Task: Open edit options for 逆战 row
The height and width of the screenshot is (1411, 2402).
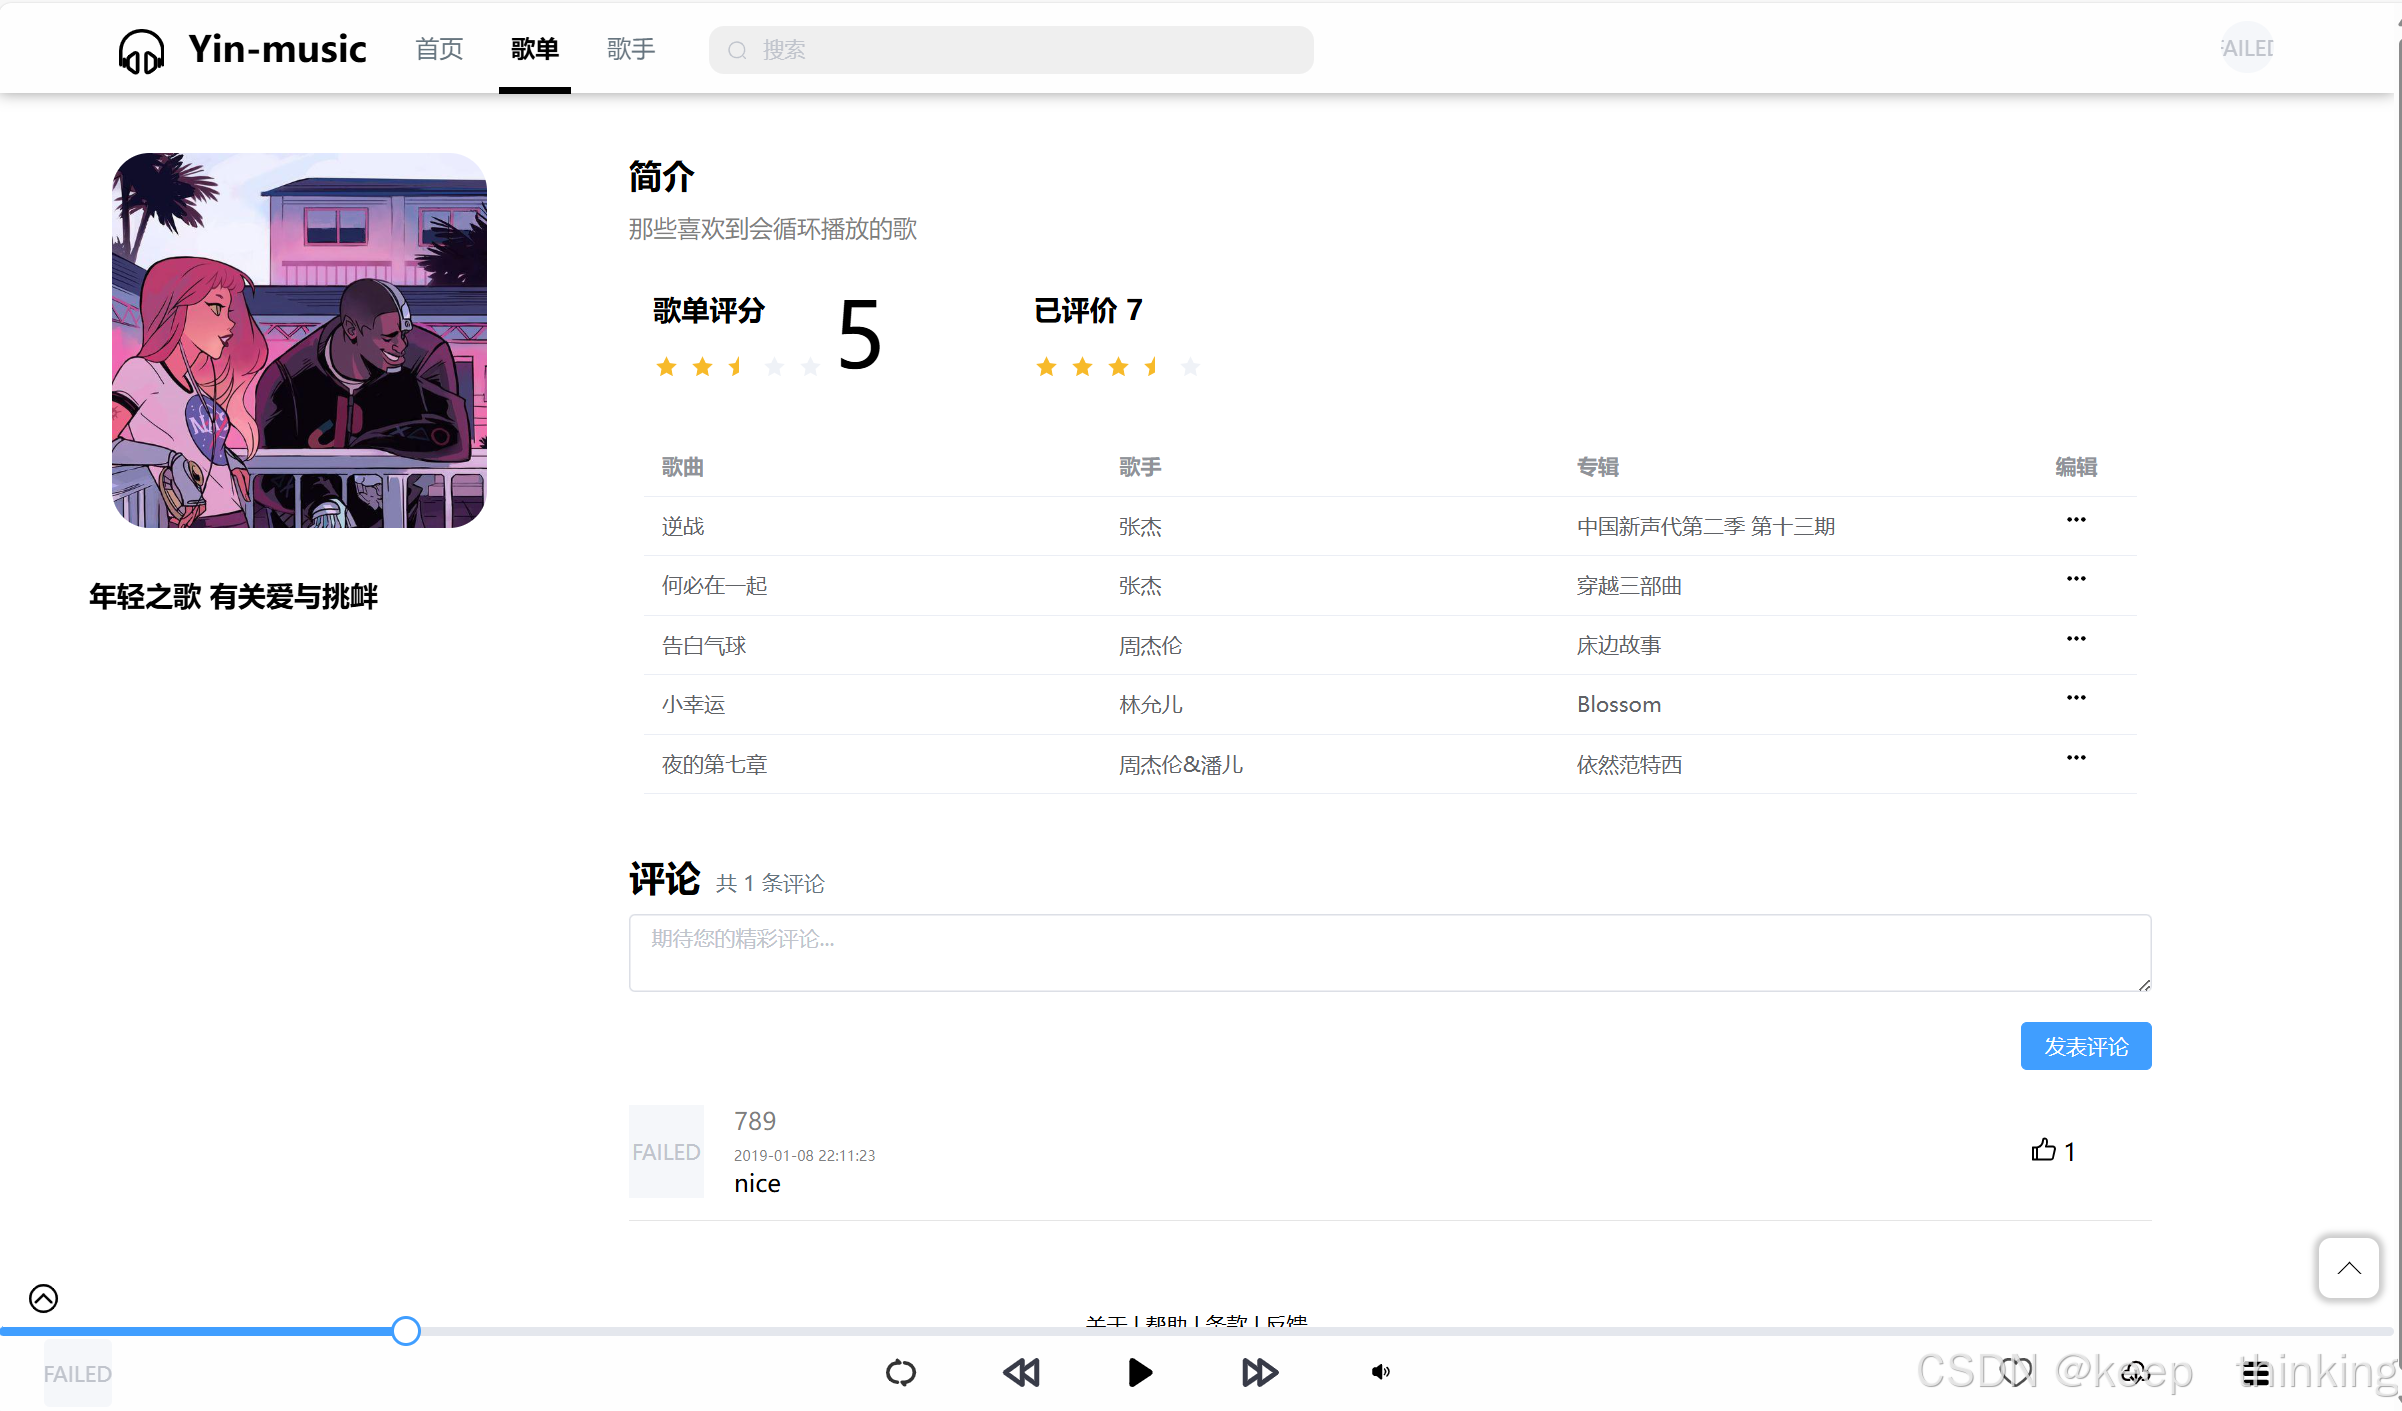Action: click(2076, 520)
